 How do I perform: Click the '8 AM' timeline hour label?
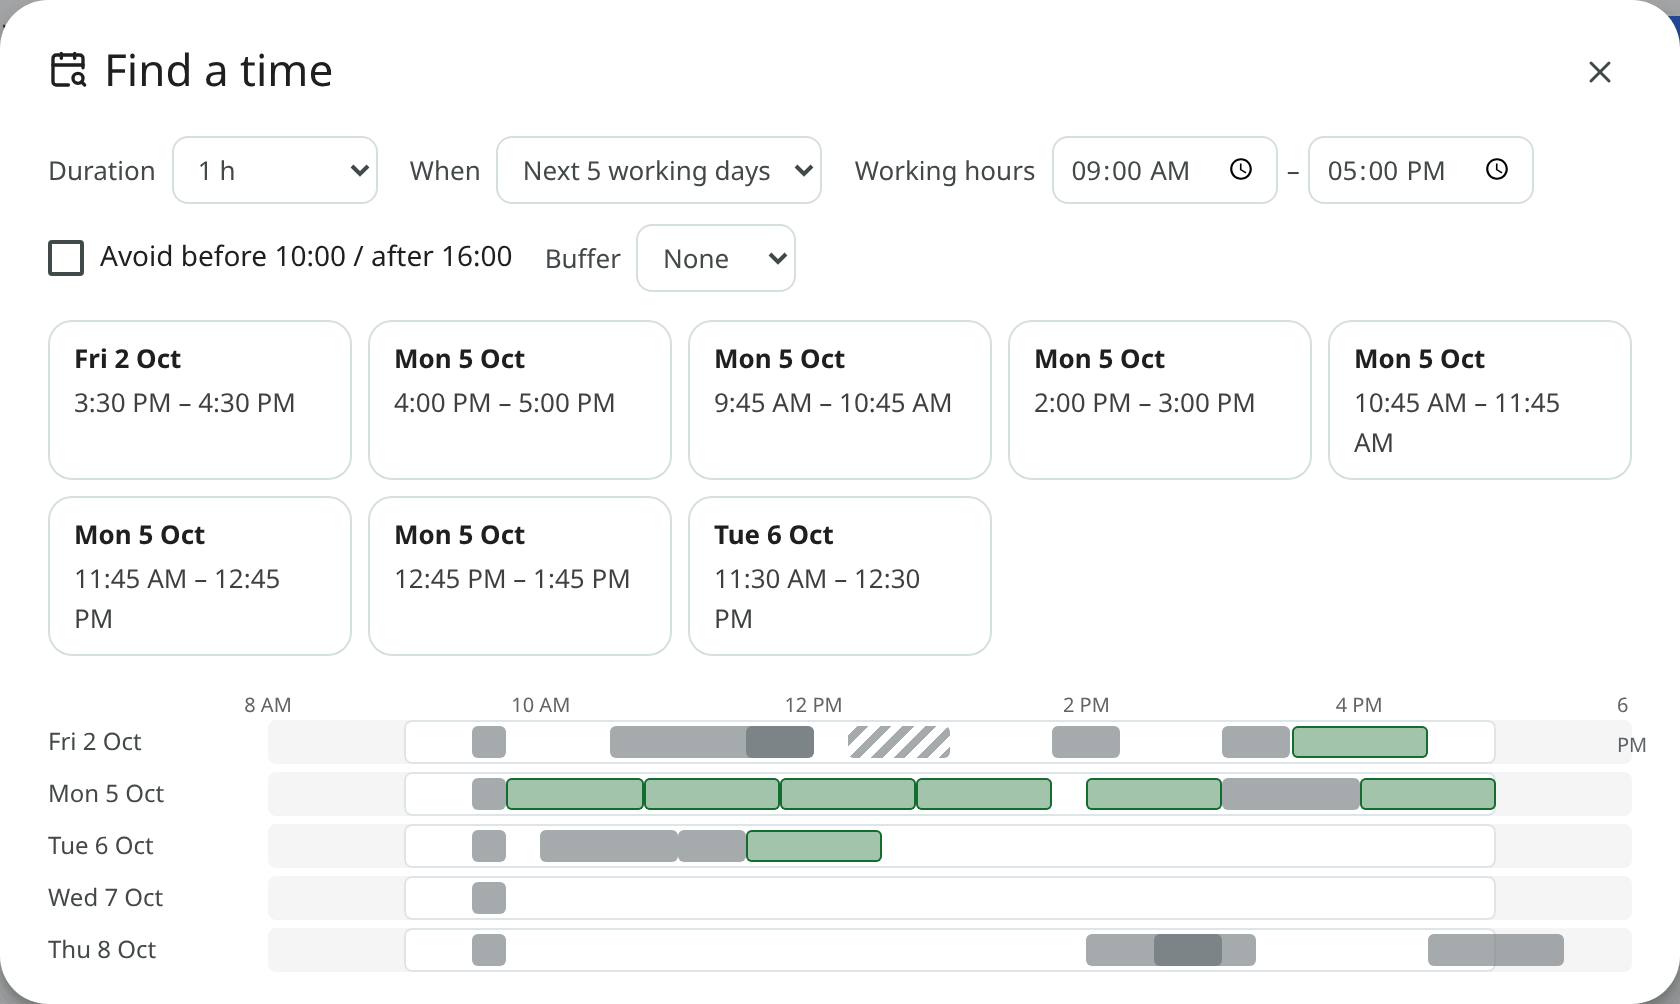pyautogui.click(x=268, y=705)
